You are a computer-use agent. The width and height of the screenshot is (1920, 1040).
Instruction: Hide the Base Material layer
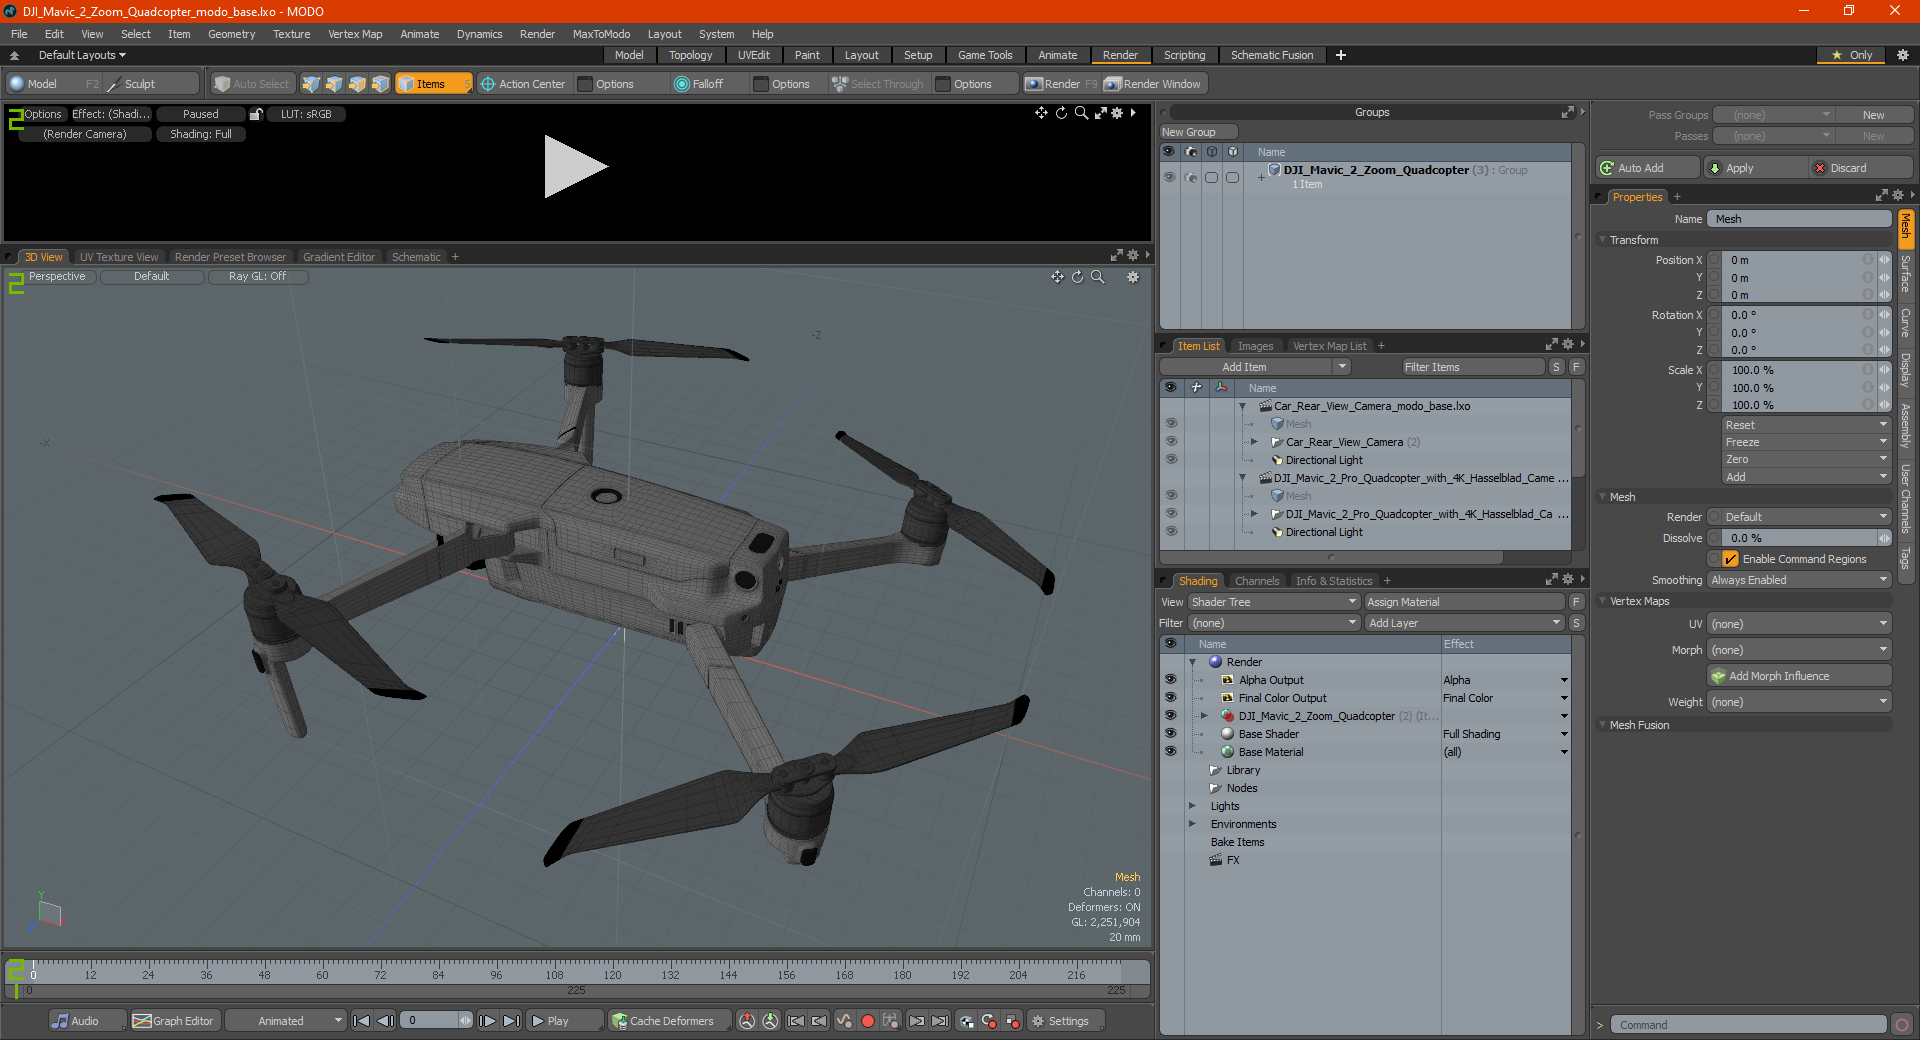(1170, 752)
